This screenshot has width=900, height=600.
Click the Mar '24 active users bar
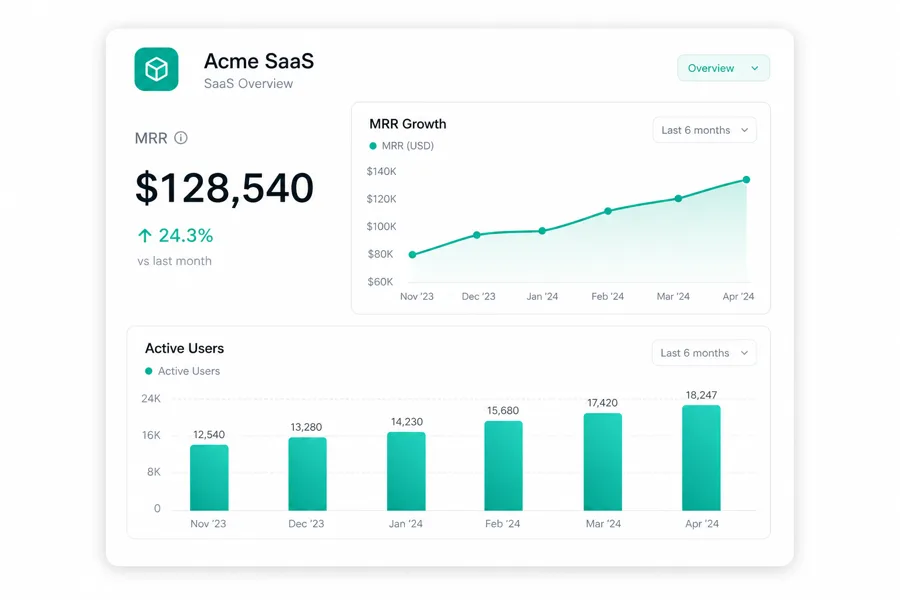tap(603, 462)
